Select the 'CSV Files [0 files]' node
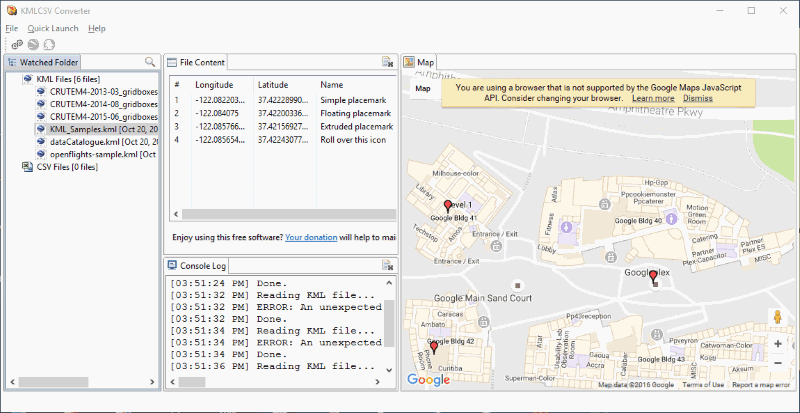 pos(67,167)
